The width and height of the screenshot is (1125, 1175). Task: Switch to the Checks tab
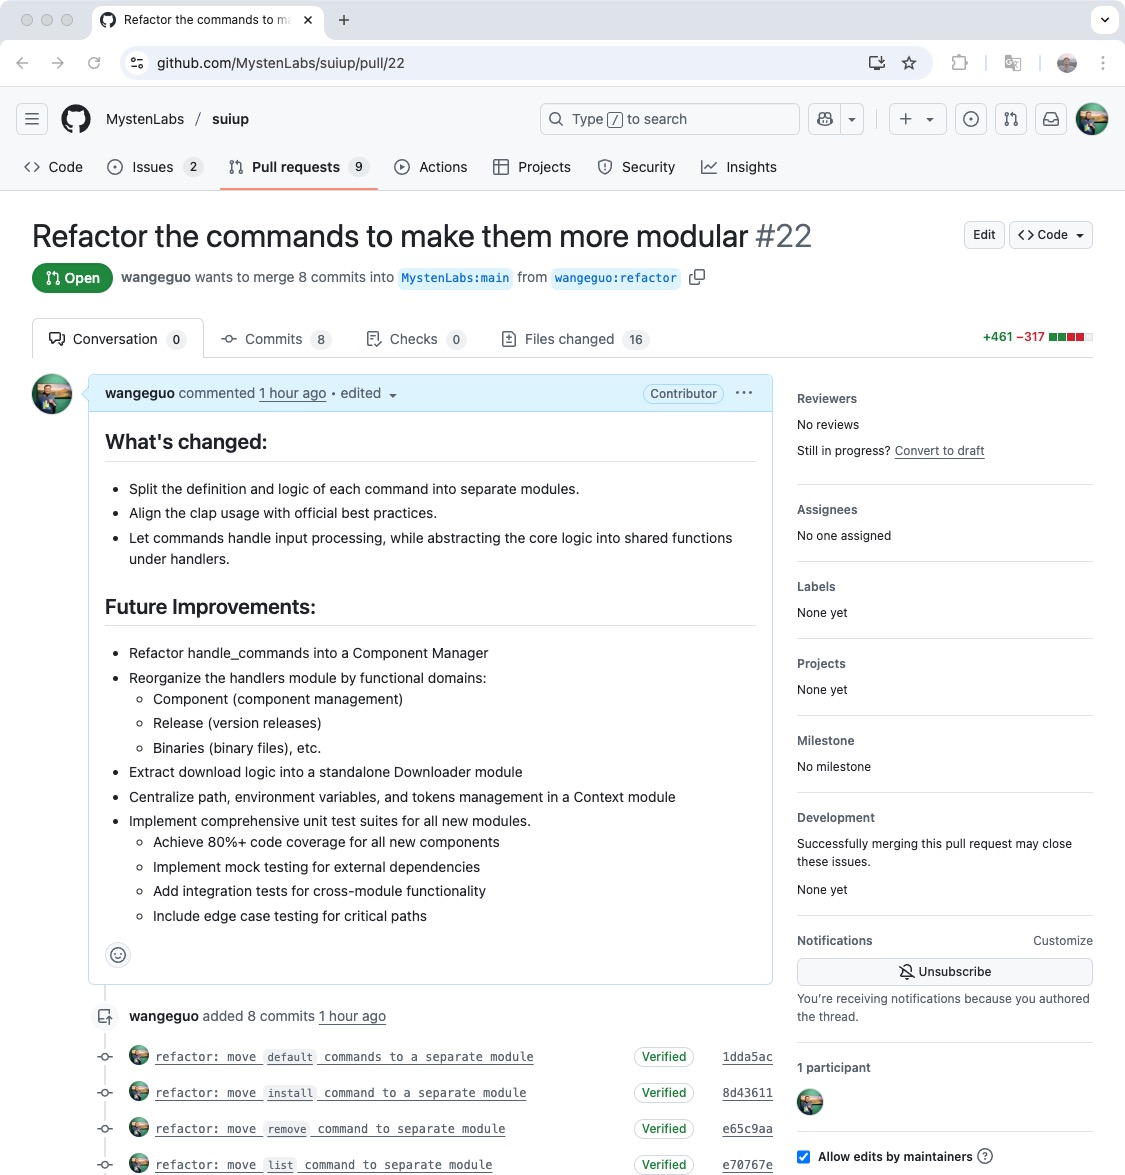[x=416, y=339]
